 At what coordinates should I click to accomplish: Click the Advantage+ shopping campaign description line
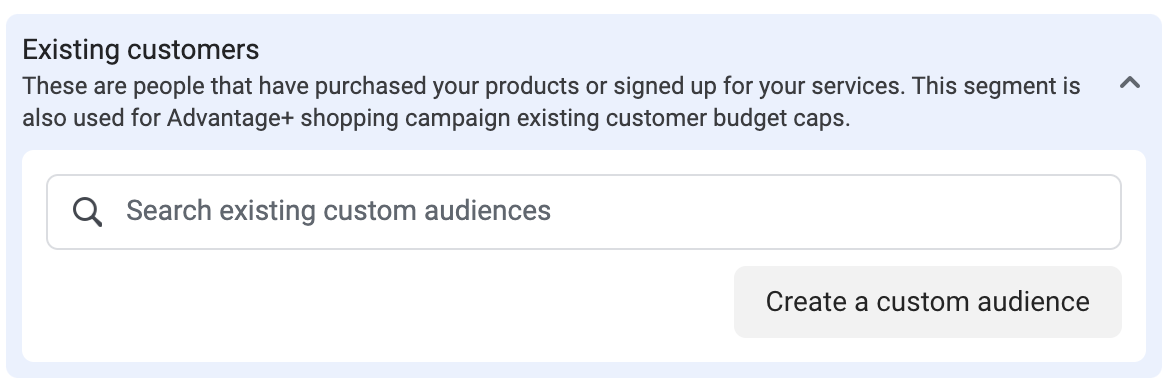pyautogui.click(x=436, y=119)
